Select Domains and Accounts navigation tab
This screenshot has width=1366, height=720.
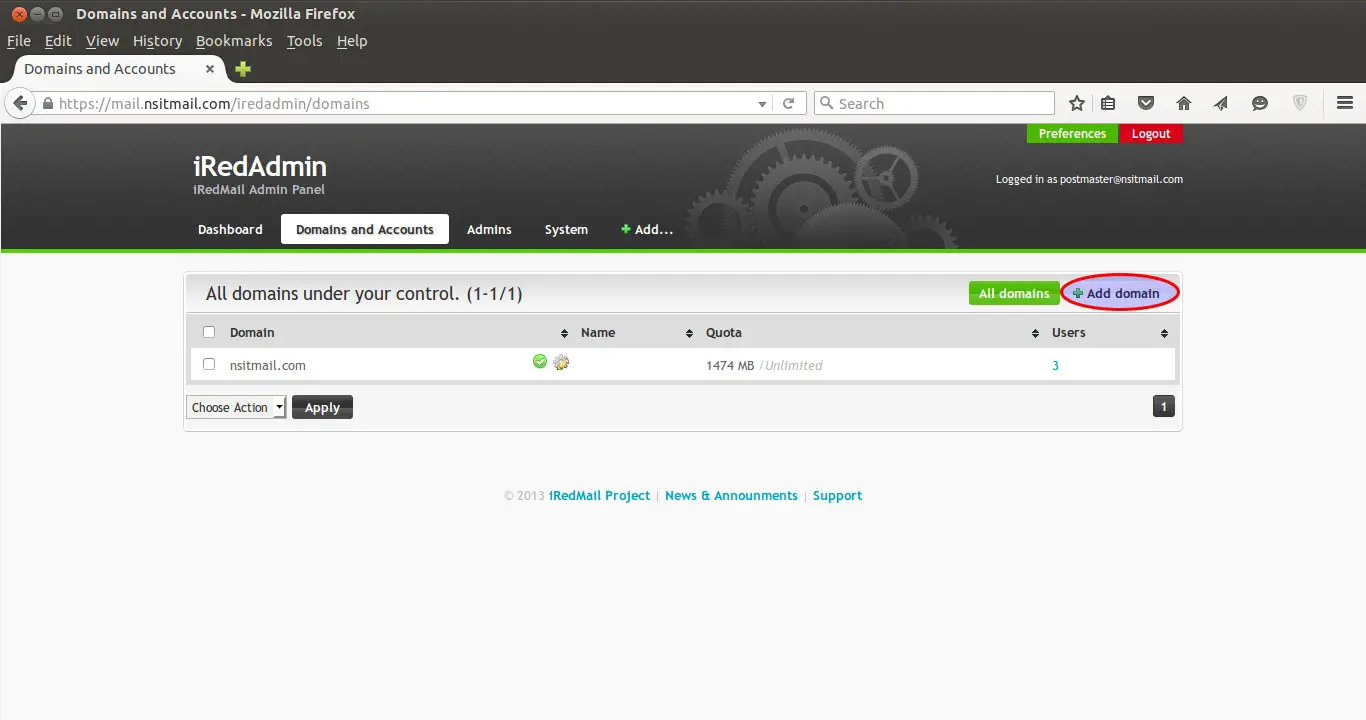coord(365,229)
